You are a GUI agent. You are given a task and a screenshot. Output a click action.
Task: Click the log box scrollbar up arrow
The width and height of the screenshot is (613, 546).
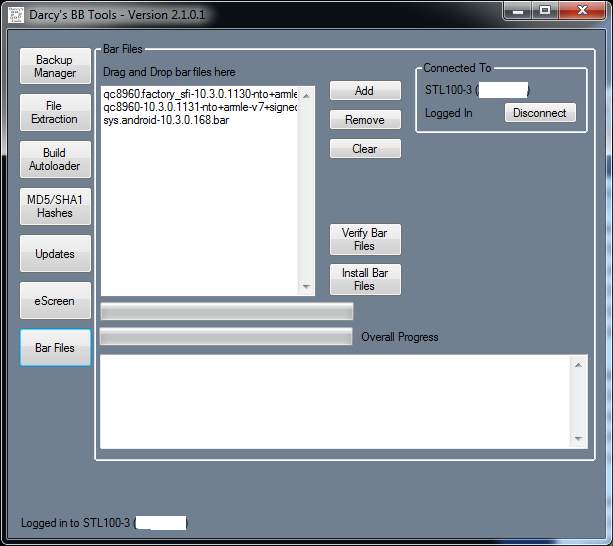(579, 365)
